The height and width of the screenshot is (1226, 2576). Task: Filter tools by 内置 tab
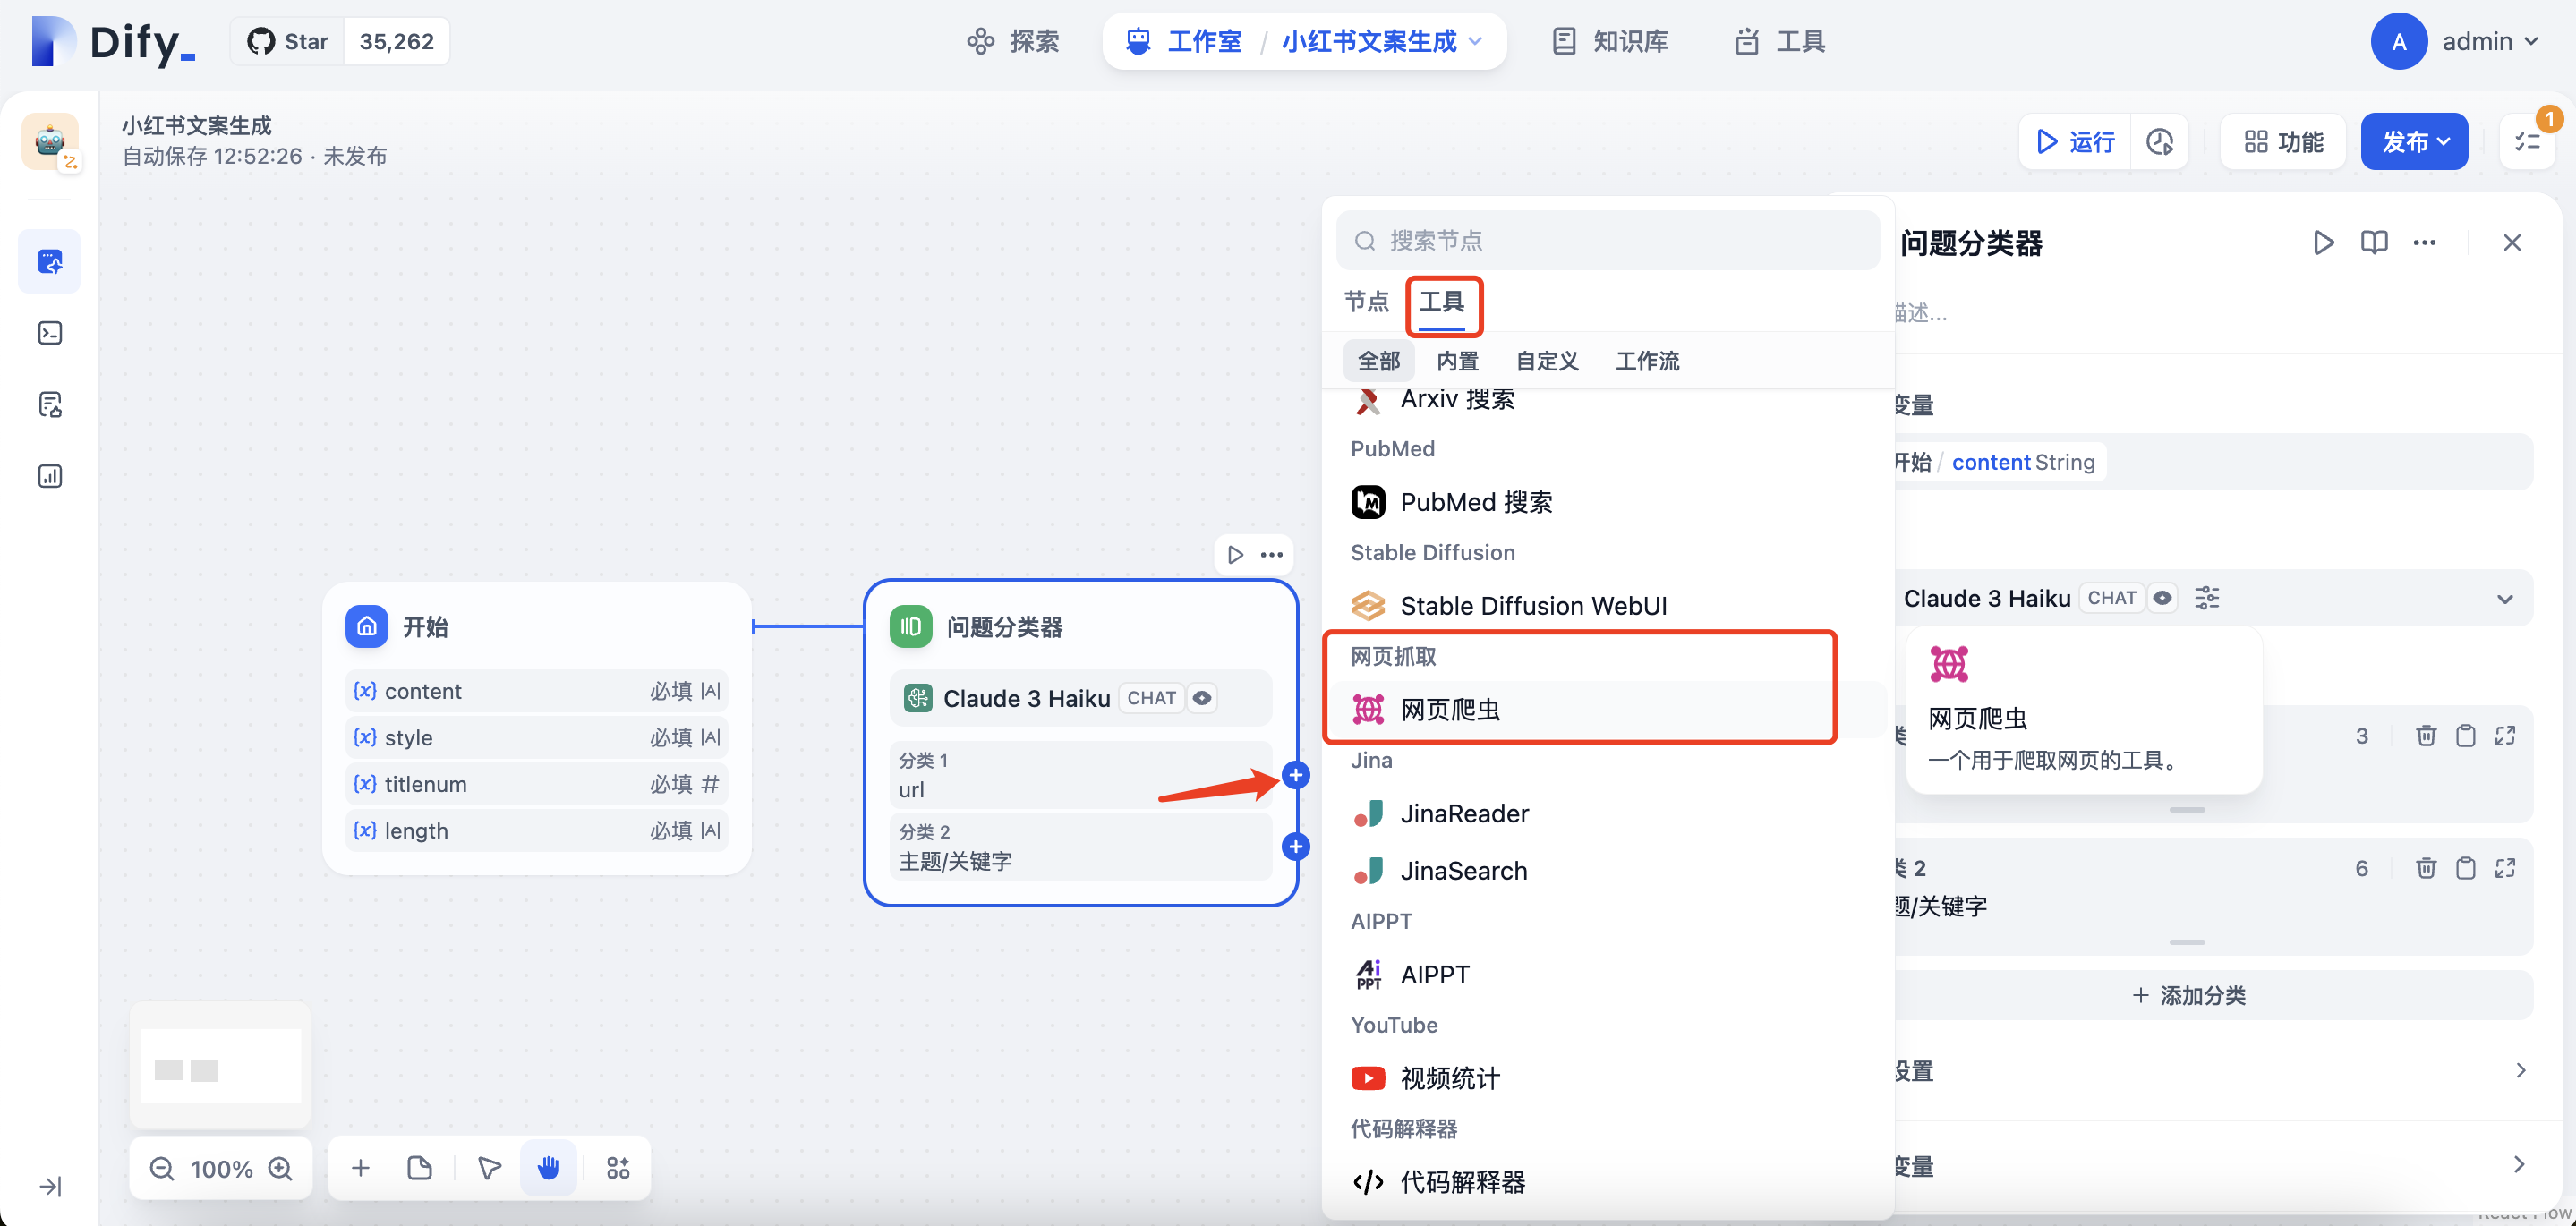(1457, 361)
